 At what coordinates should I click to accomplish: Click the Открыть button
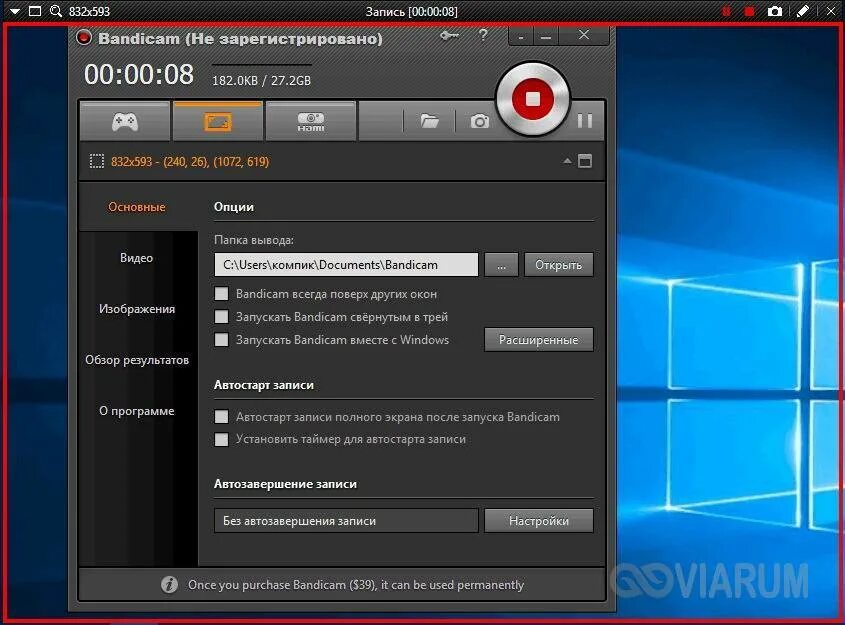pyautogui.click(x=558, y=265)
